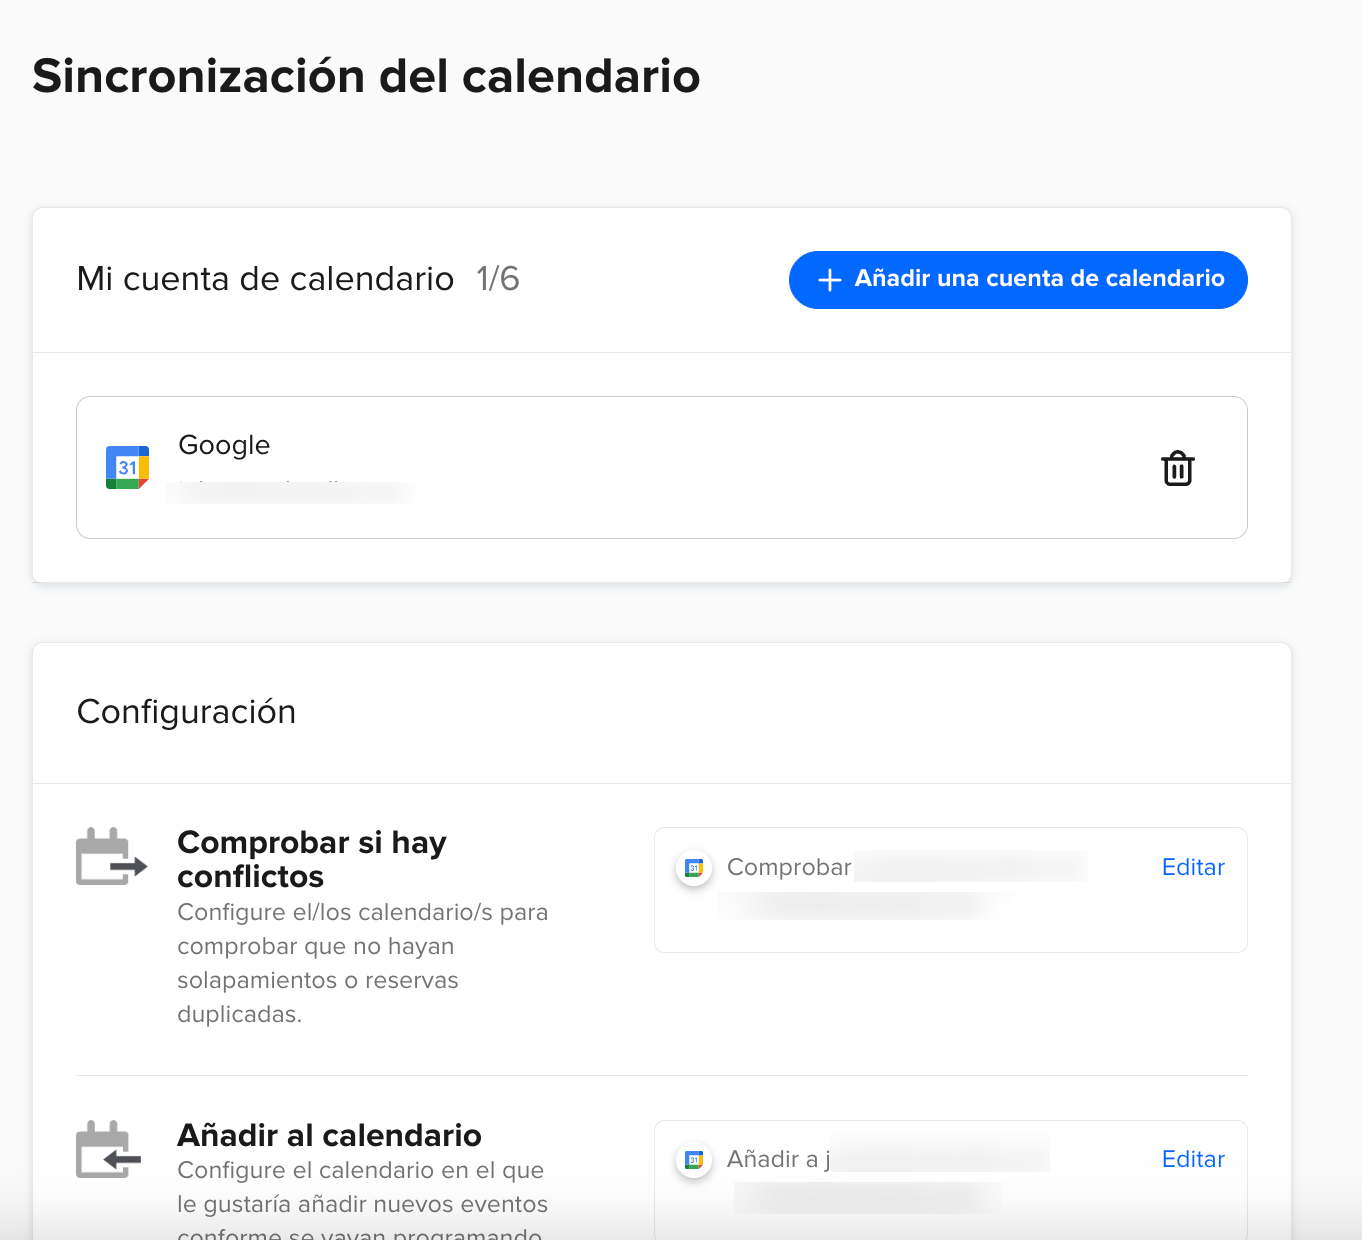Click the Mi cuenta de calendario heading
This screenshot has width=1362, height=1240.
click(265, 279)
